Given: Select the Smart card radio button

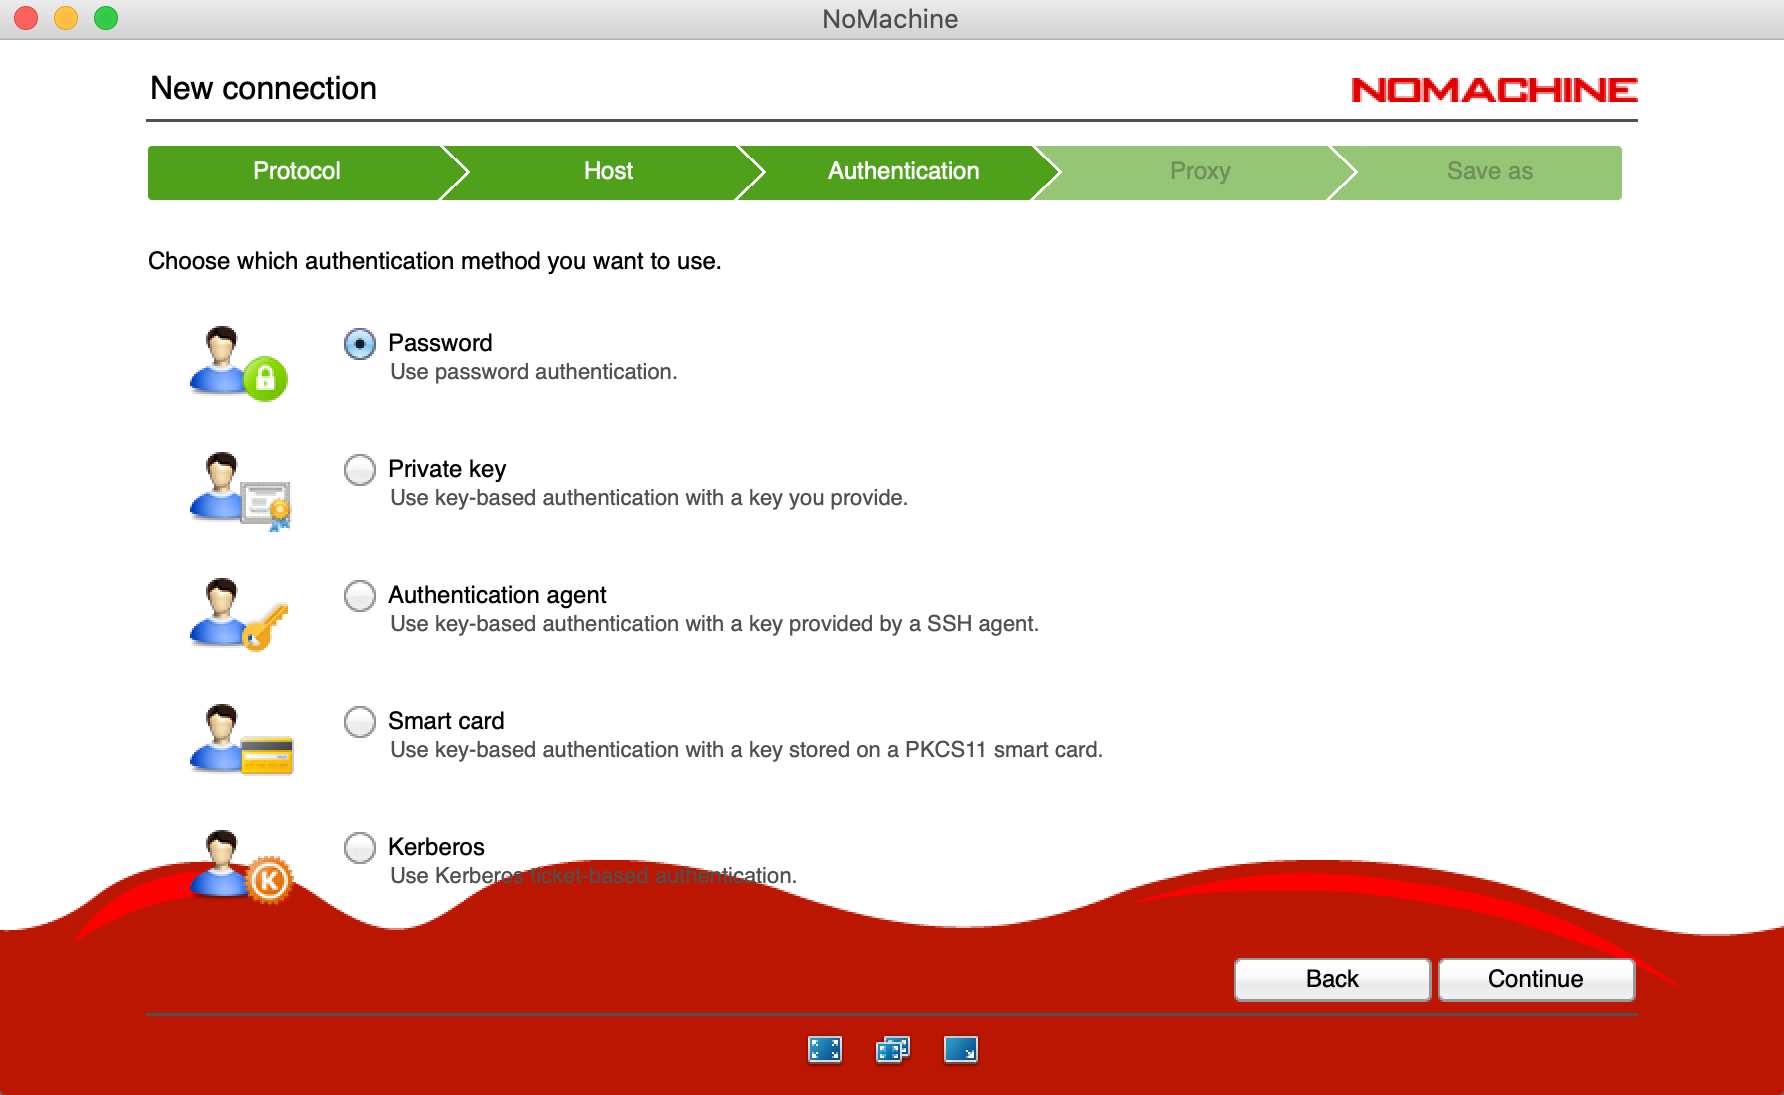Looking at the screenshot, I should (360, 722).
